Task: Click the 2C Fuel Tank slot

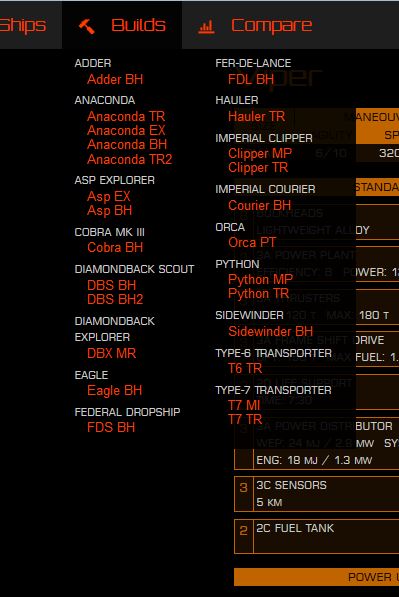Action: click(x=316, y=536)
